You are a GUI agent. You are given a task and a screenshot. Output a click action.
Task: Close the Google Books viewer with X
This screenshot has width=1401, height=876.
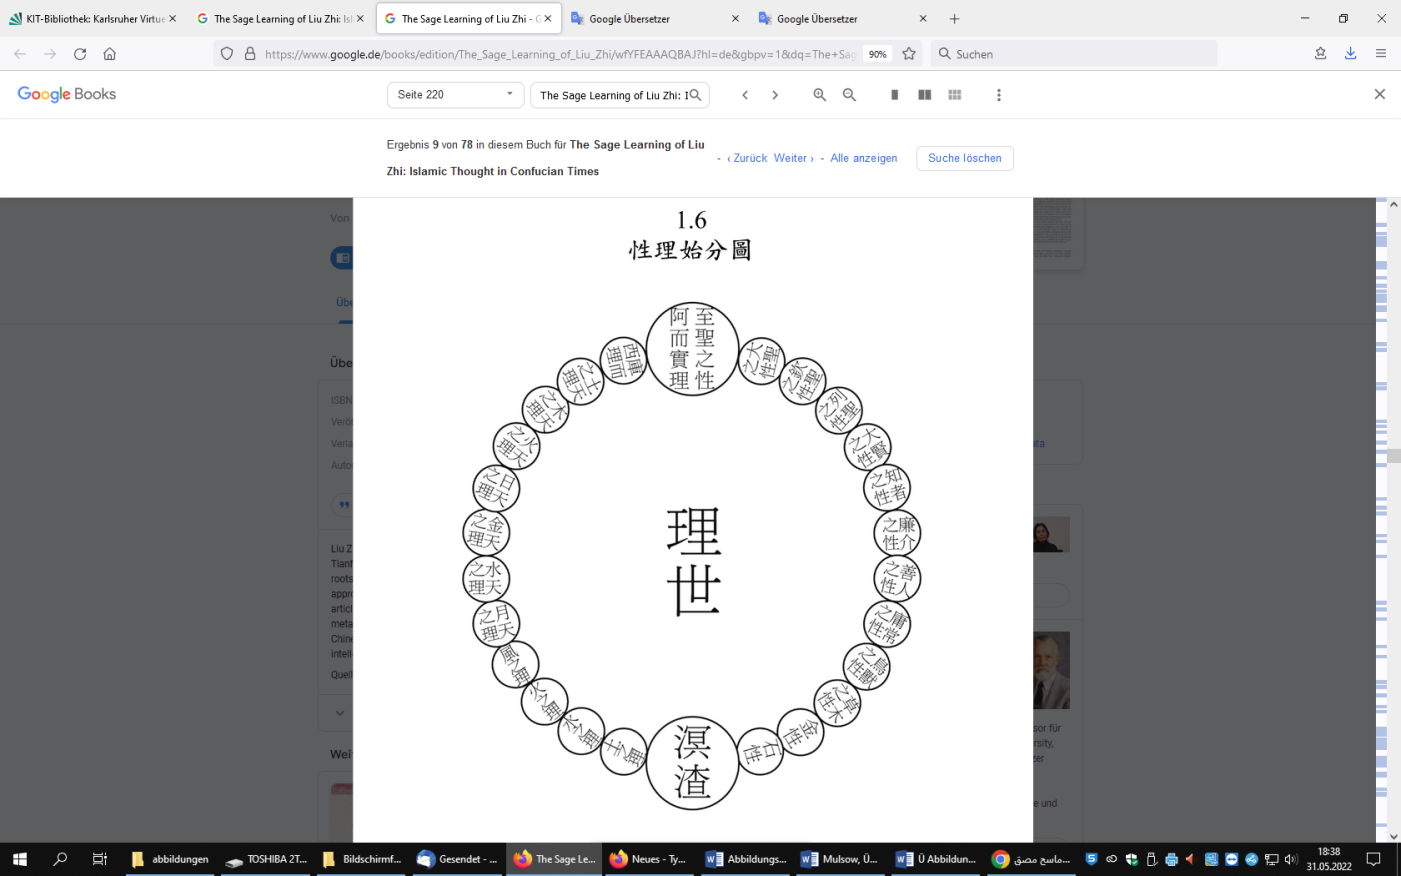coord(1379,94)
